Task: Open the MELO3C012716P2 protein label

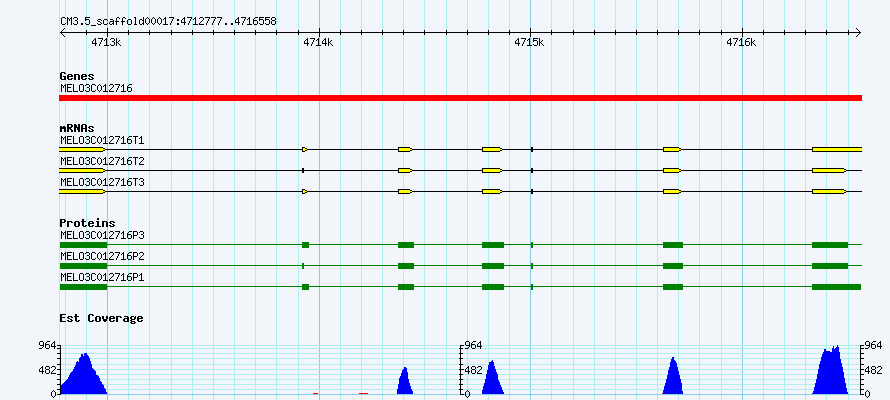Action: click(x=102, y=256)
